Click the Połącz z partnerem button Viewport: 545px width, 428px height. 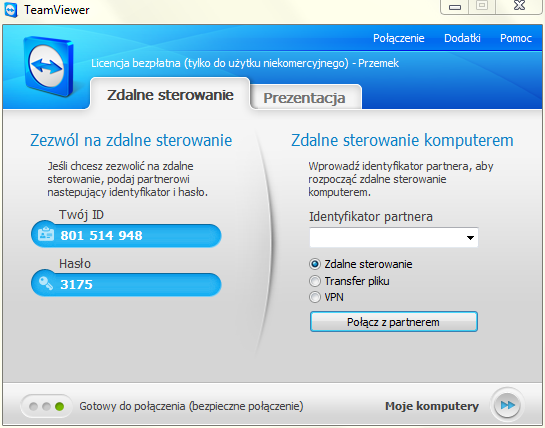(x=393, y=322)
